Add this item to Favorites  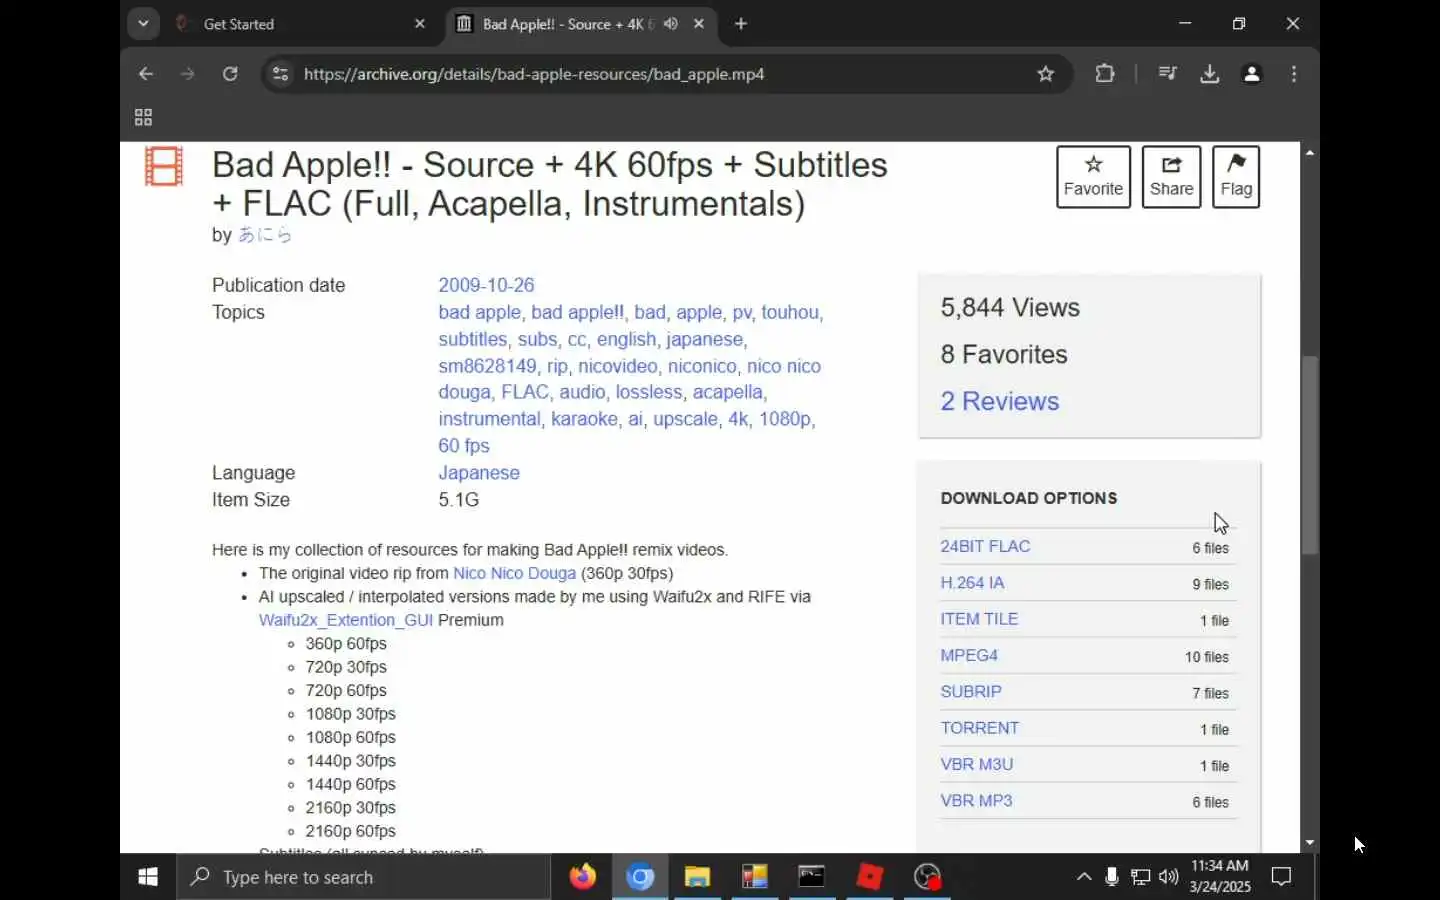1093,177
